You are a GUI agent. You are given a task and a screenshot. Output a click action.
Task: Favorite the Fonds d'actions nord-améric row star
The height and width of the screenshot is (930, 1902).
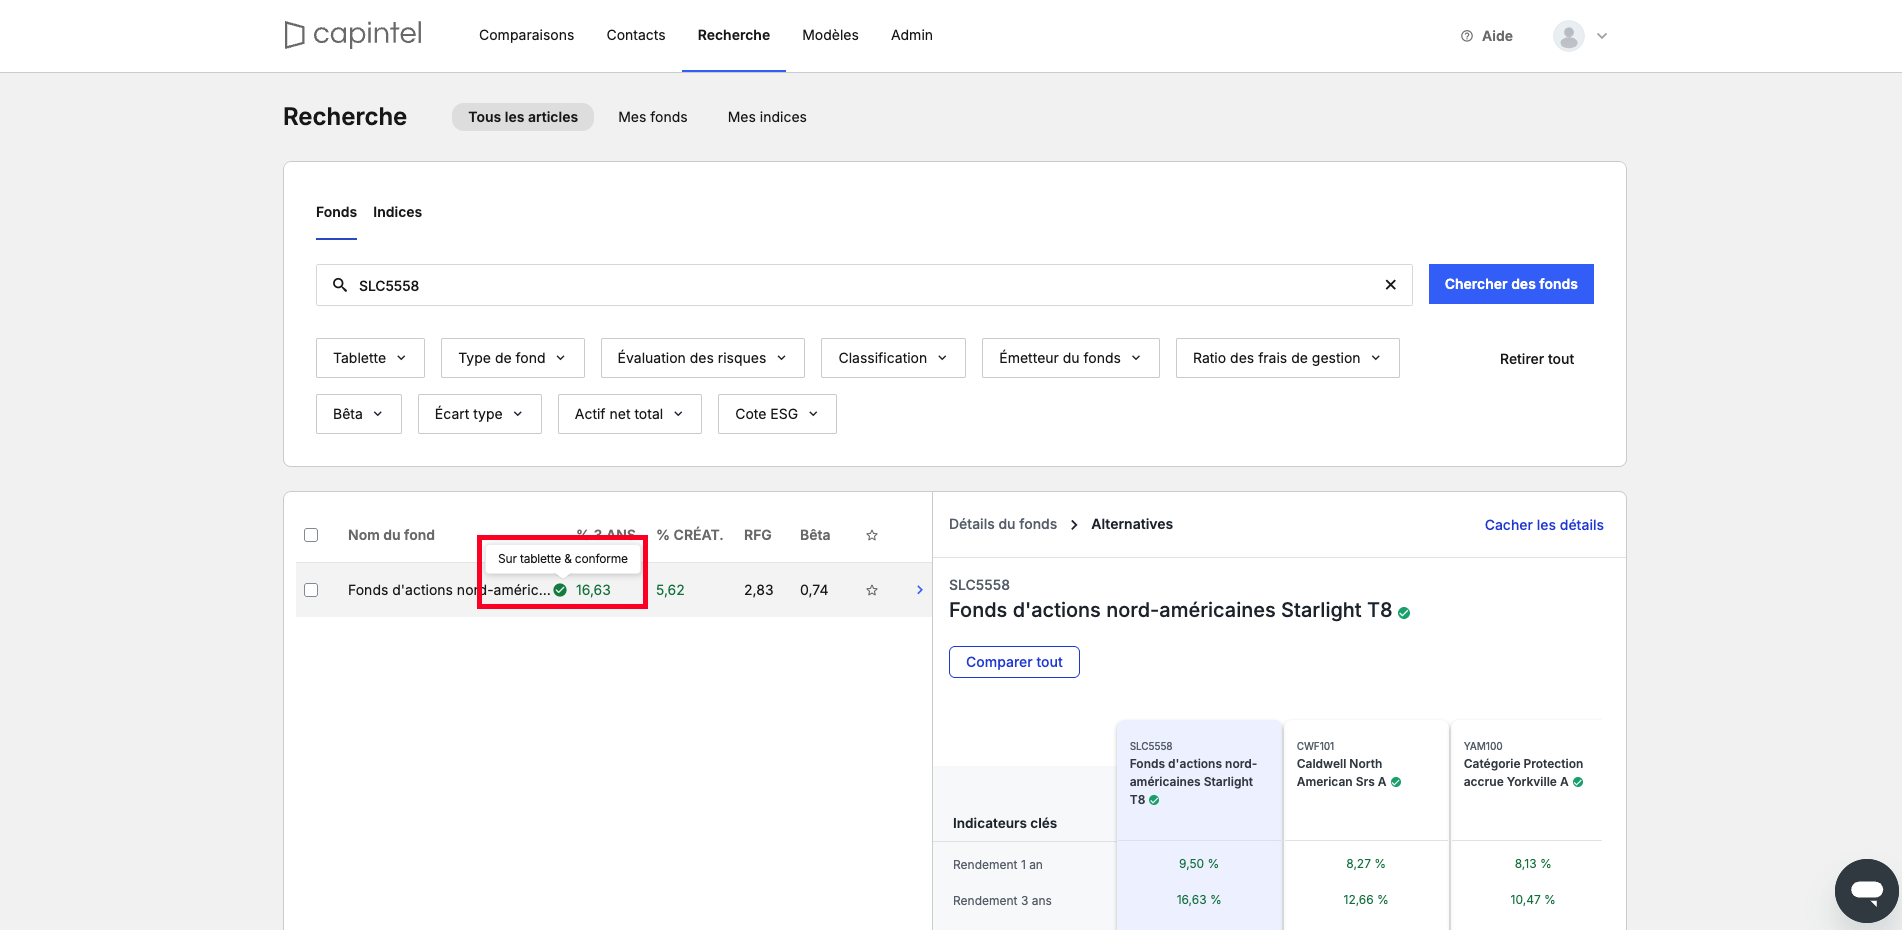(x=872, y=590)
